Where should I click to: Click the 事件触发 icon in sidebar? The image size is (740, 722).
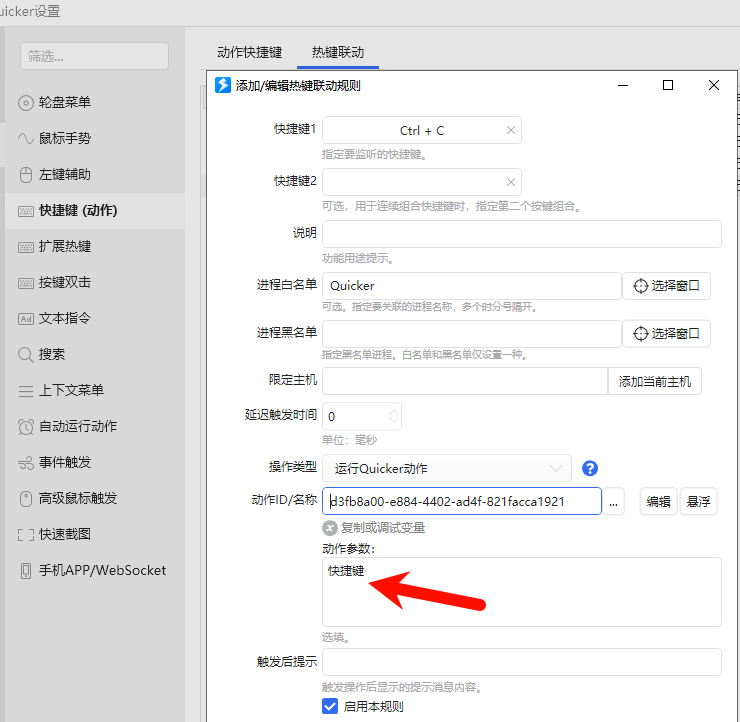pos(26,463)
